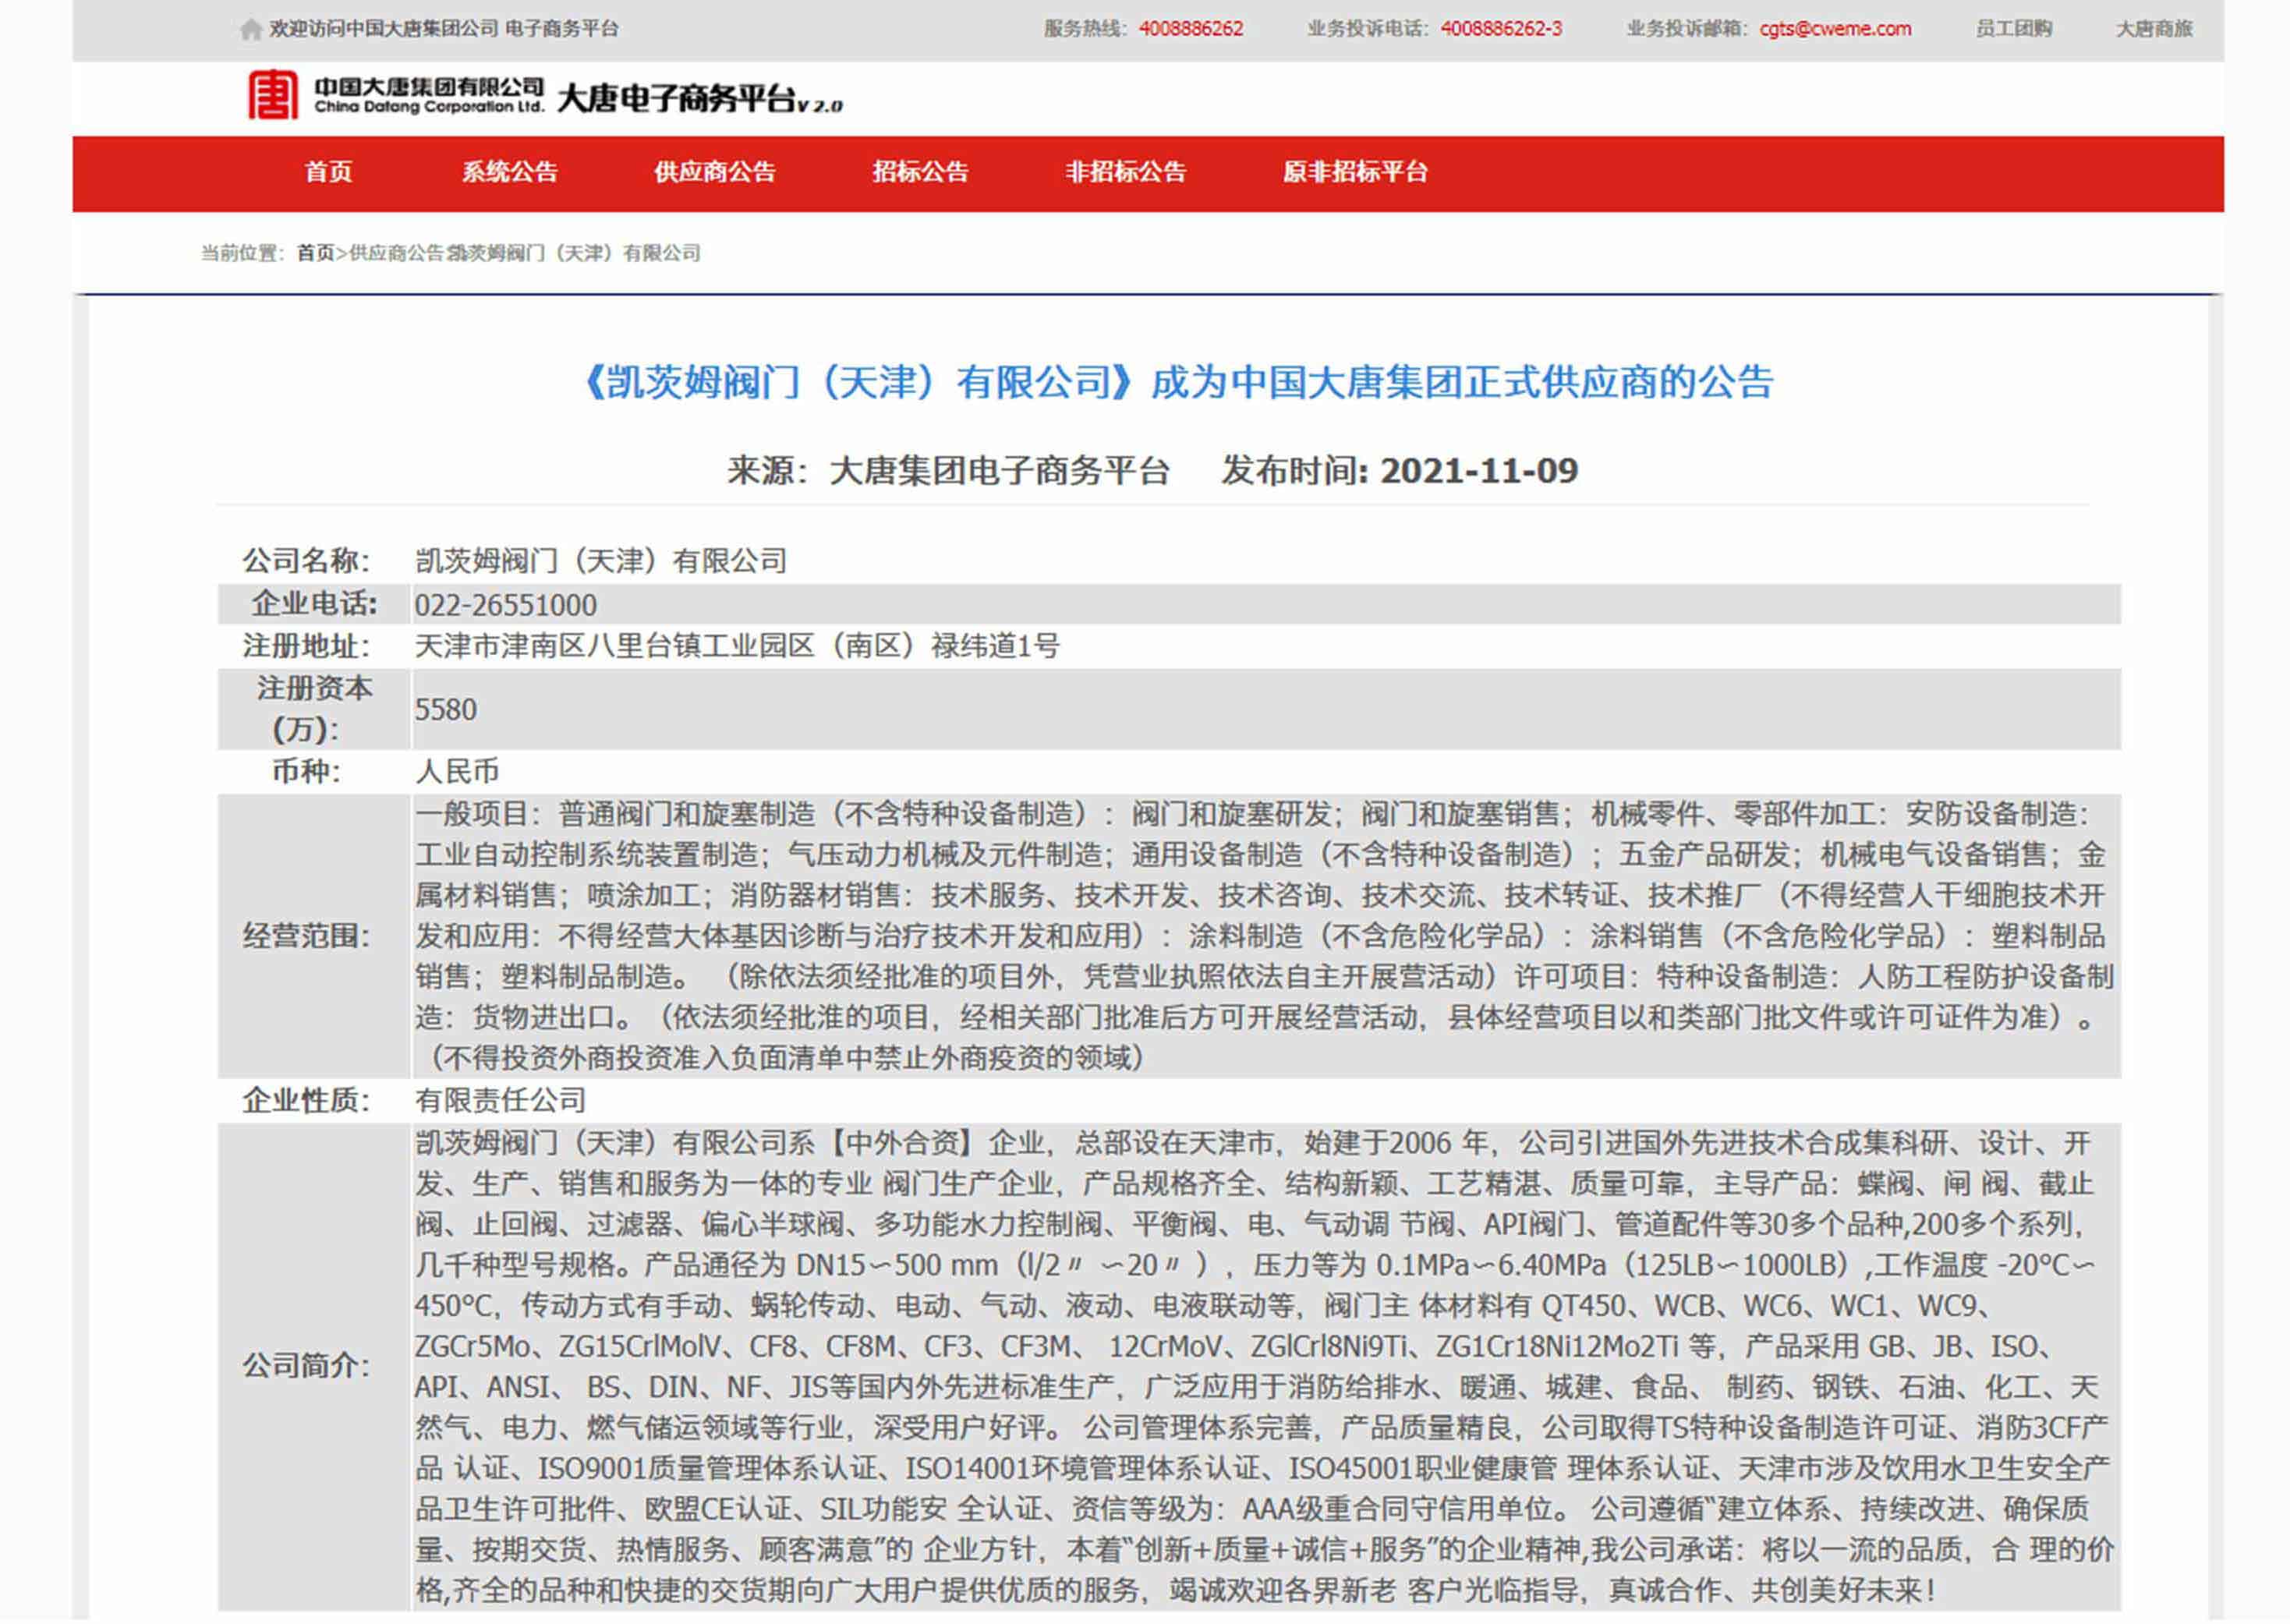Screen dimensions: 2290x1624
Task: Open the 首页 navigation menu item
Action: [x=328, y=172]
